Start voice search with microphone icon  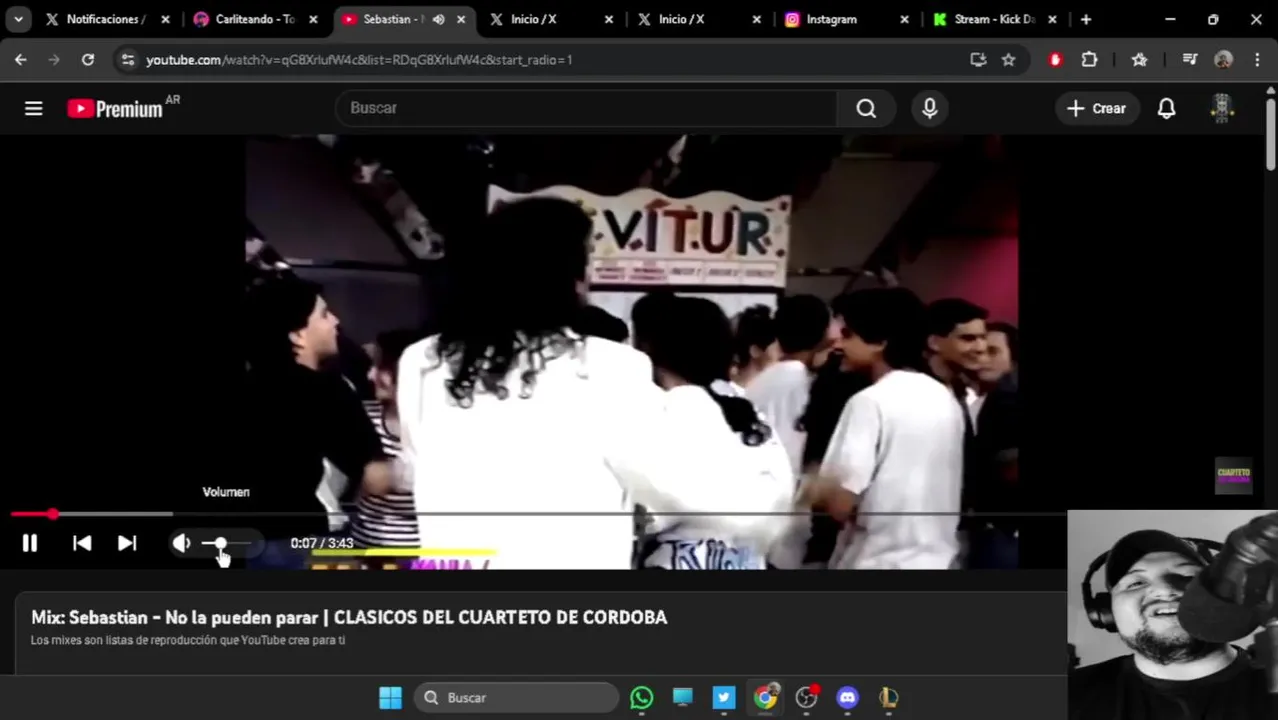coord(930,108)
